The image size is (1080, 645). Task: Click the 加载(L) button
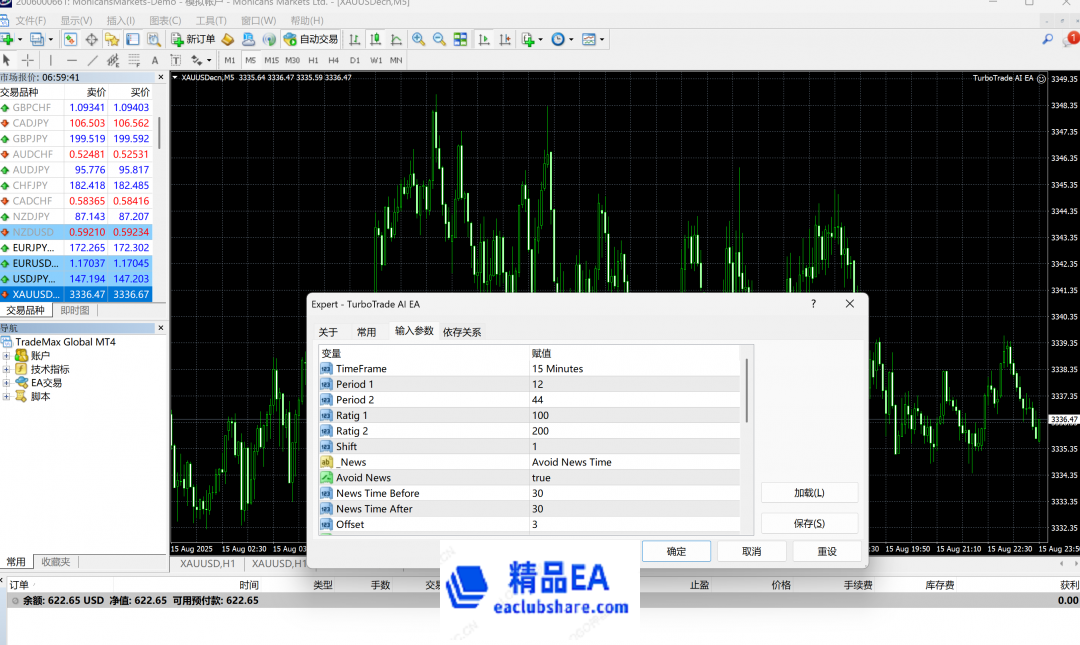[x=809, y=493]
